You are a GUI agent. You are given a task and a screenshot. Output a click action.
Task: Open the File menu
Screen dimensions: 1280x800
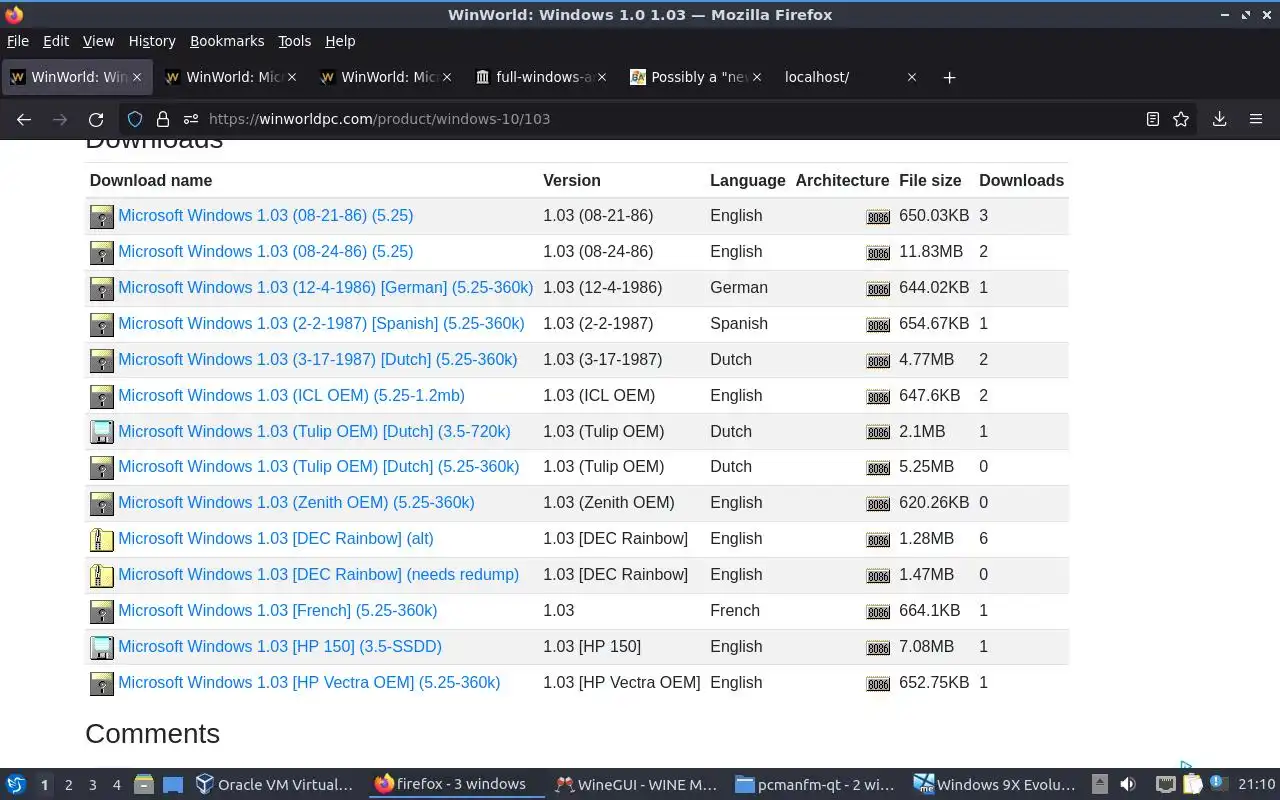[18, 41]
